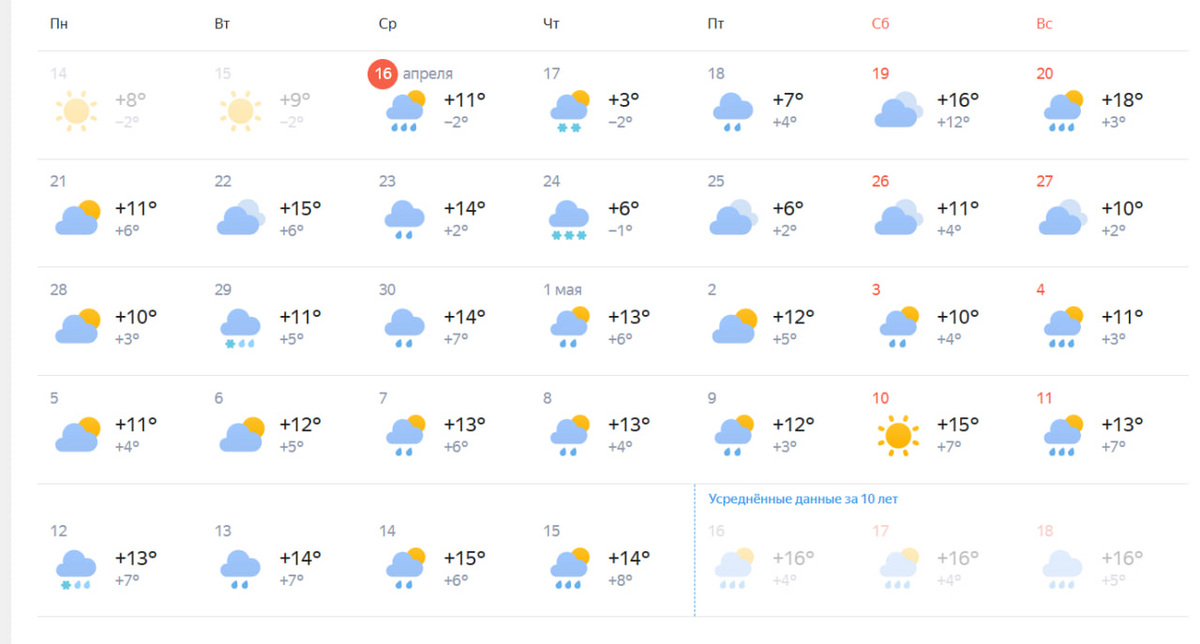
Task: Click the rain cloud icon for April 18
Action: coord(733,111)
